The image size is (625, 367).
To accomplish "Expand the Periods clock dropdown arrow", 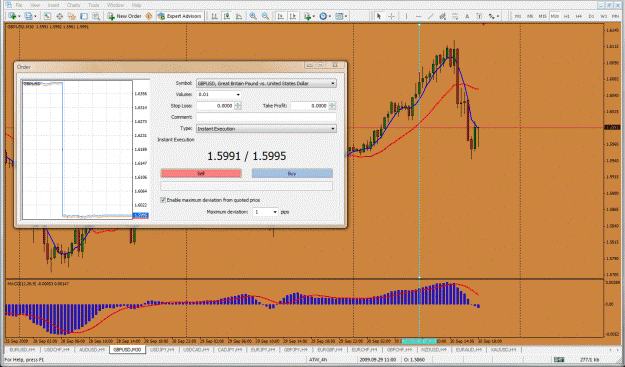I will click(330, 16).
